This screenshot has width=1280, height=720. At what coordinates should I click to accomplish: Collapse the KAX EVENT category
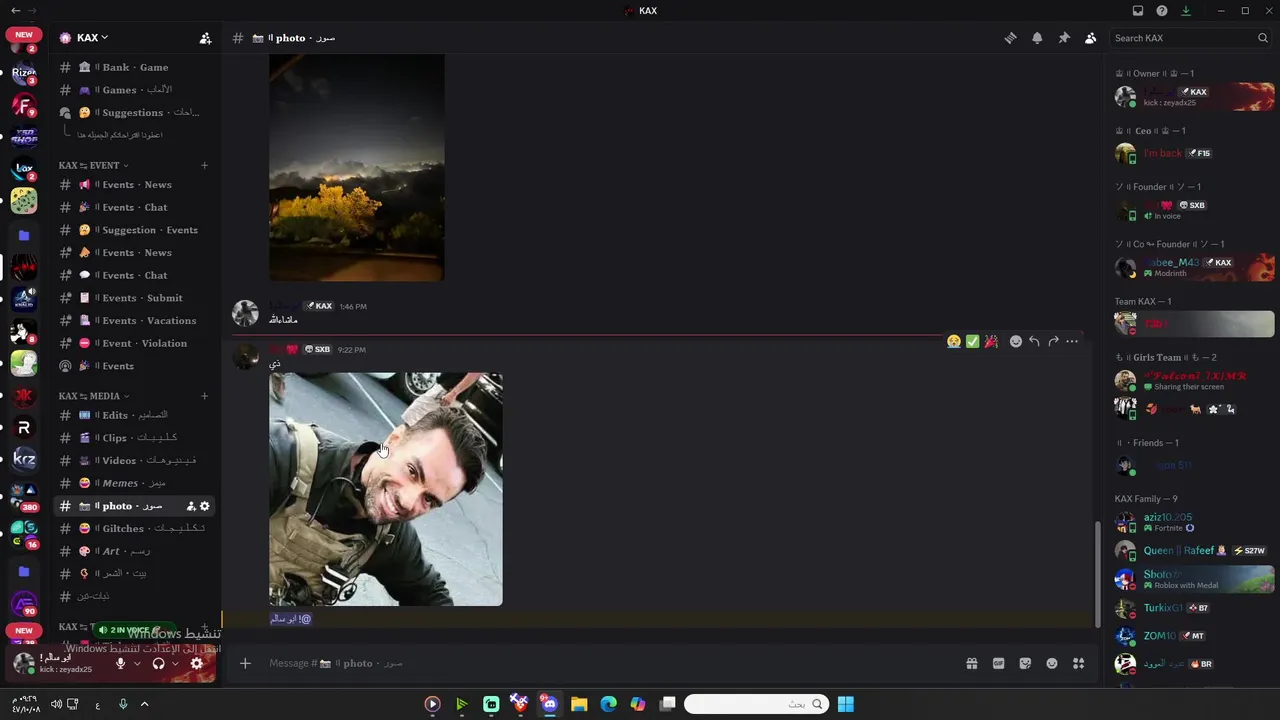pyautogui.click(x=93, y=165)
